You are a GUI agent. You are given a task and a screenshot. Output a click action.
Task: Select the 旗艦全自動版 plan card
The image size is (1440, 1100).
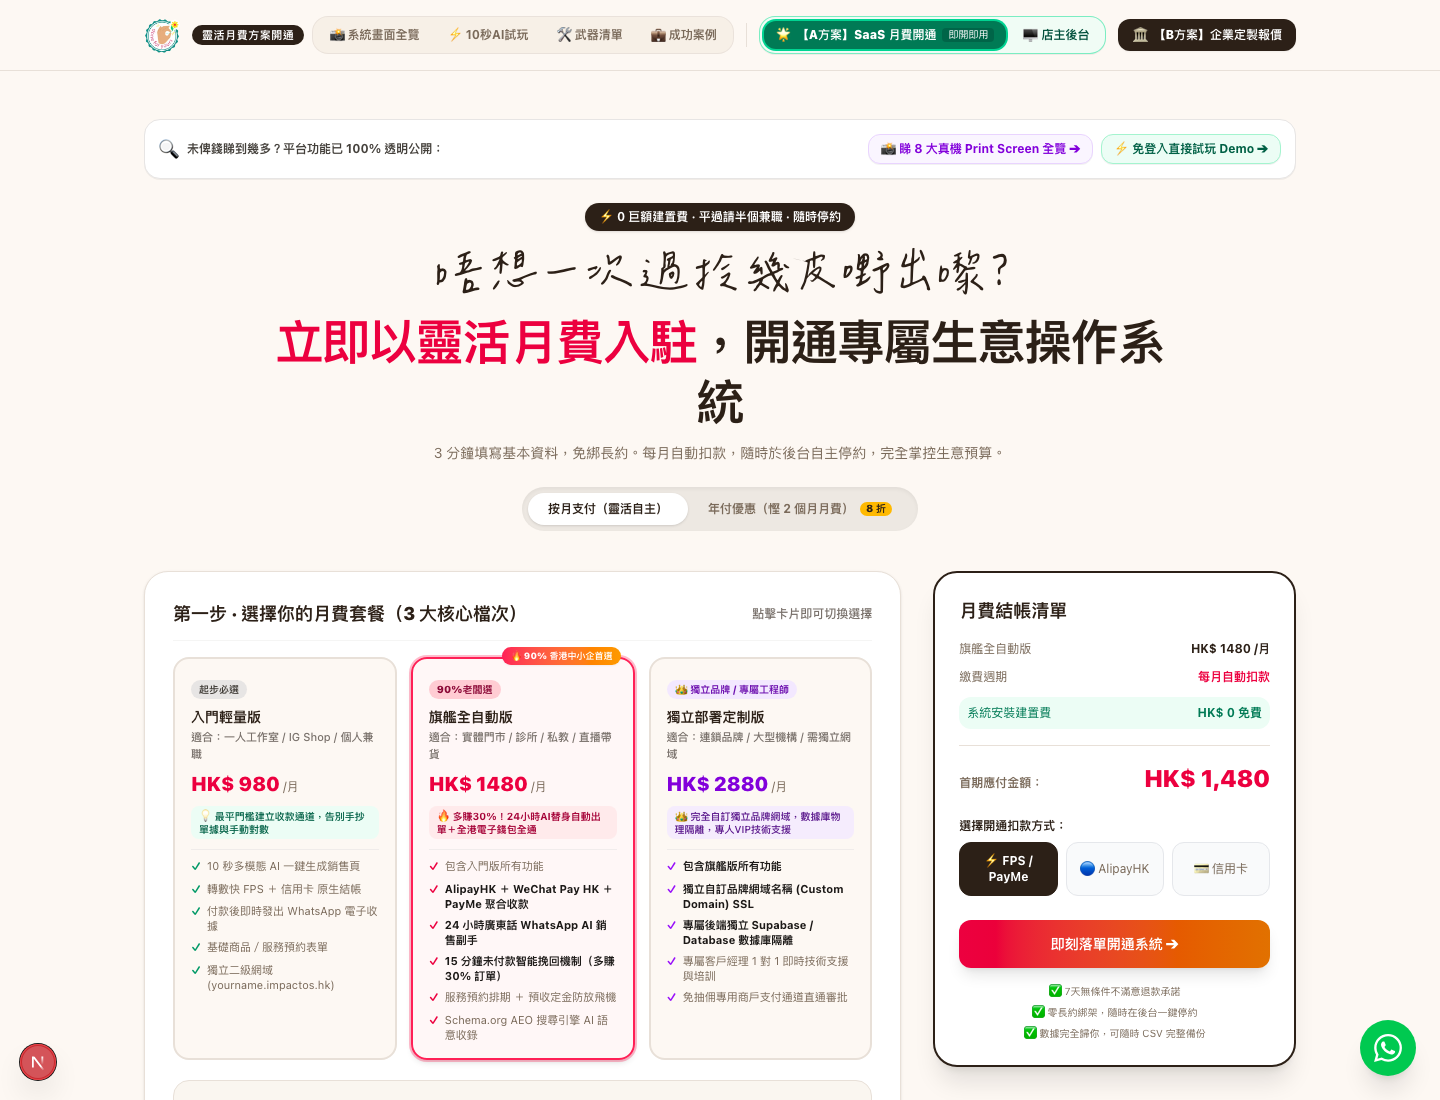click(523, 858)
